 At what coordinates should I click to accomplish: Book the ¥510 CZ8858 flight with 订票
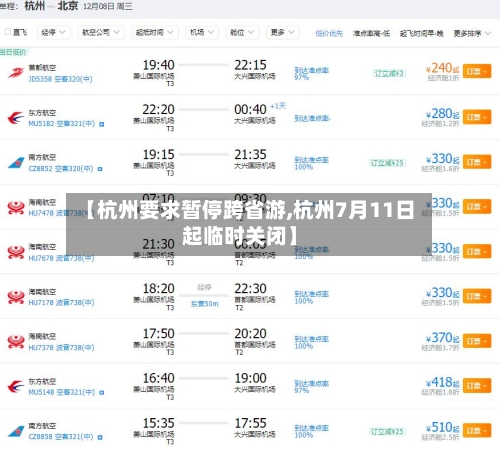[477, 431]
